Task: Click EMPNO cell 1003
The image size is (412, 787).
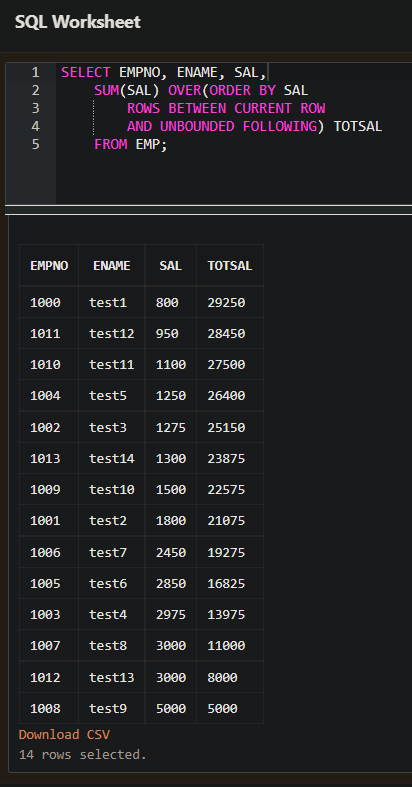Action: pos(49,614)
